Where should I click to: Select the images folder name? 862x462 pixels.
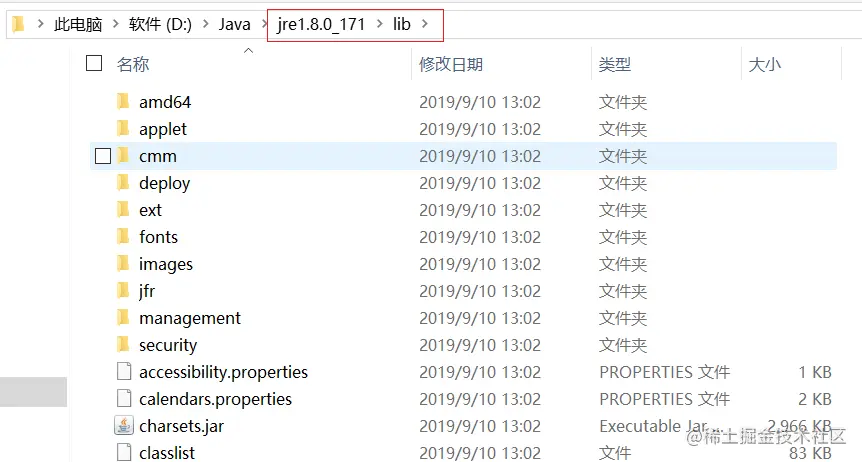point(165,265)
